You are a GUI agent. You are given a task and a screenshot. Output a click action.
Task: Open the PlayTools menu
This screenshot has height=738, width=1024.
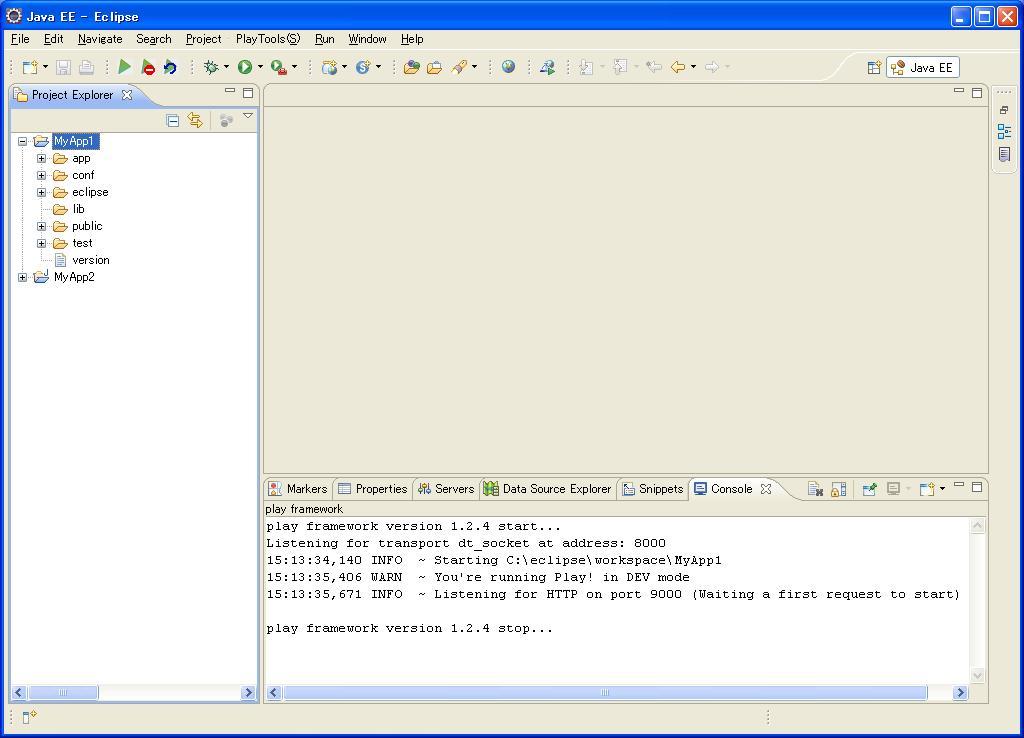tap(268, 39)
